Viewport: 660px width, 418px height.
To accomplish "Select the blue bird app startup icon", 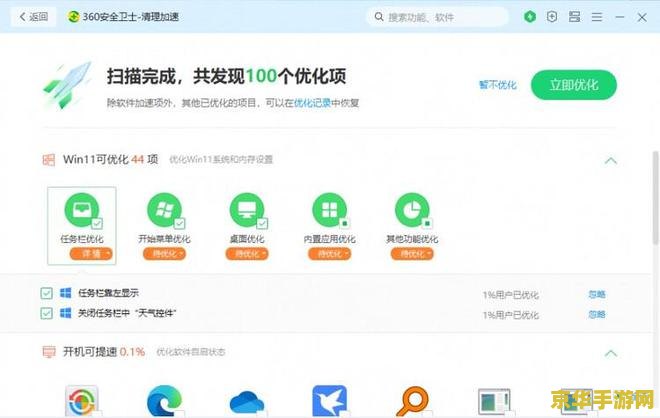I will [x=329, y=401].
